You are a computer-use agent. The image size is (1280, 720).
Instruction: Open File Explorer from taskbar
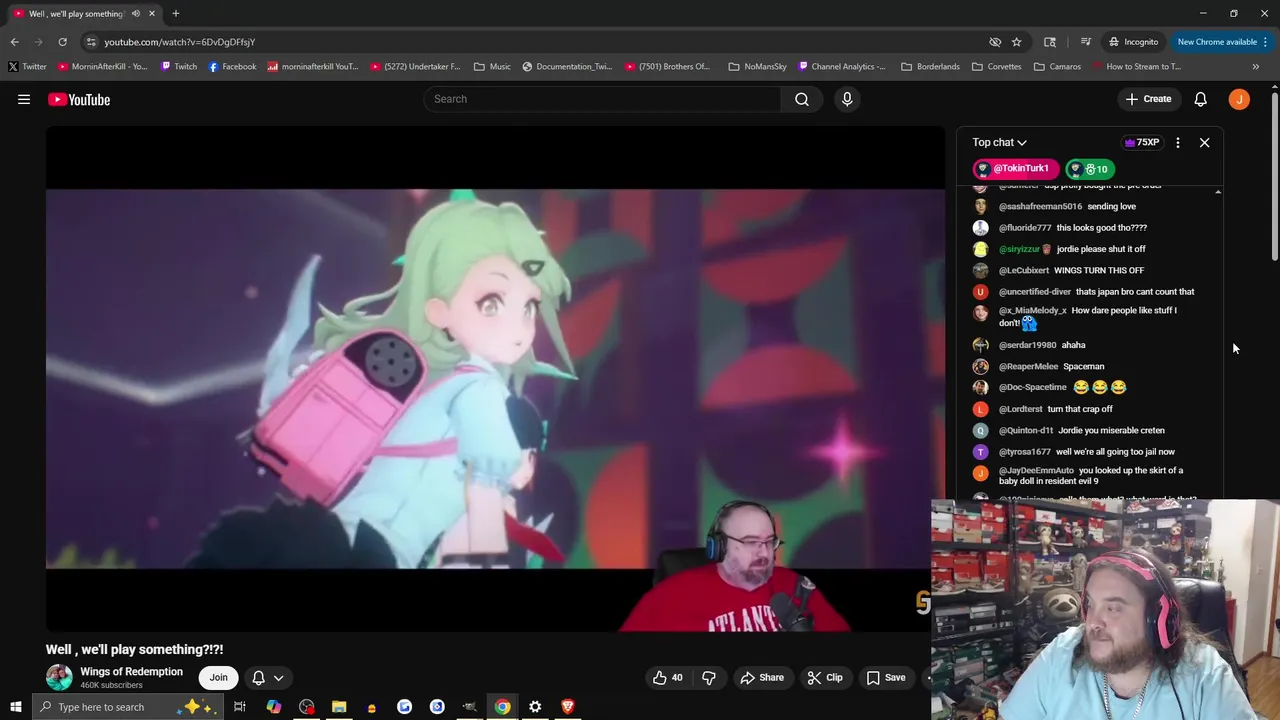coord(339,707)
